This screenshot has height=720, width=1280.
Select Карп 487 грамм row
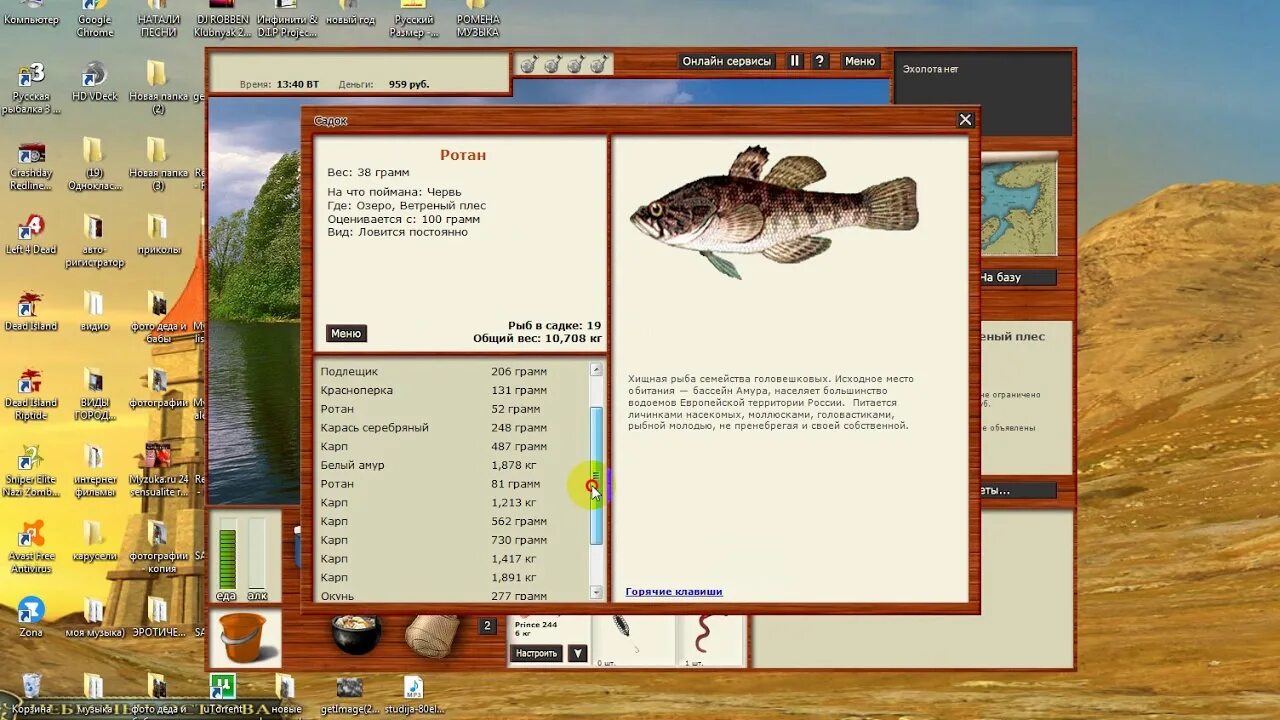453,446
